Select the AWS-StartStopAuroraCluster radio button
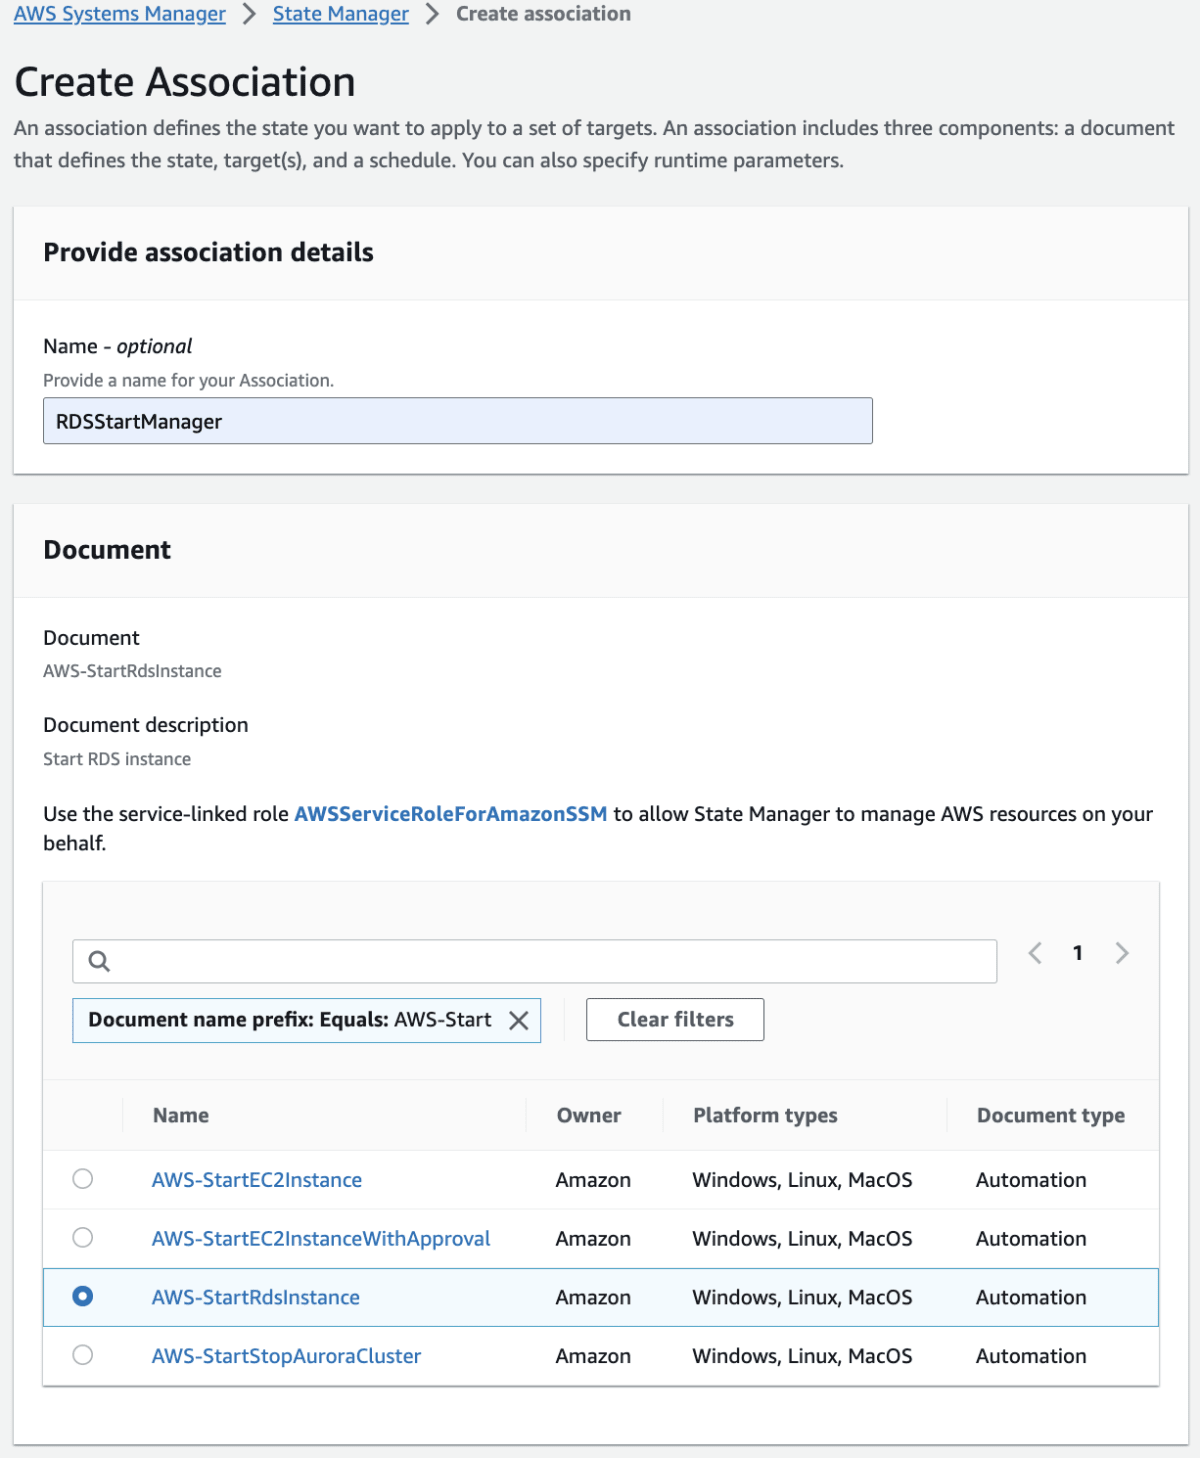1200x1458 pixels. pos(83,1355)
